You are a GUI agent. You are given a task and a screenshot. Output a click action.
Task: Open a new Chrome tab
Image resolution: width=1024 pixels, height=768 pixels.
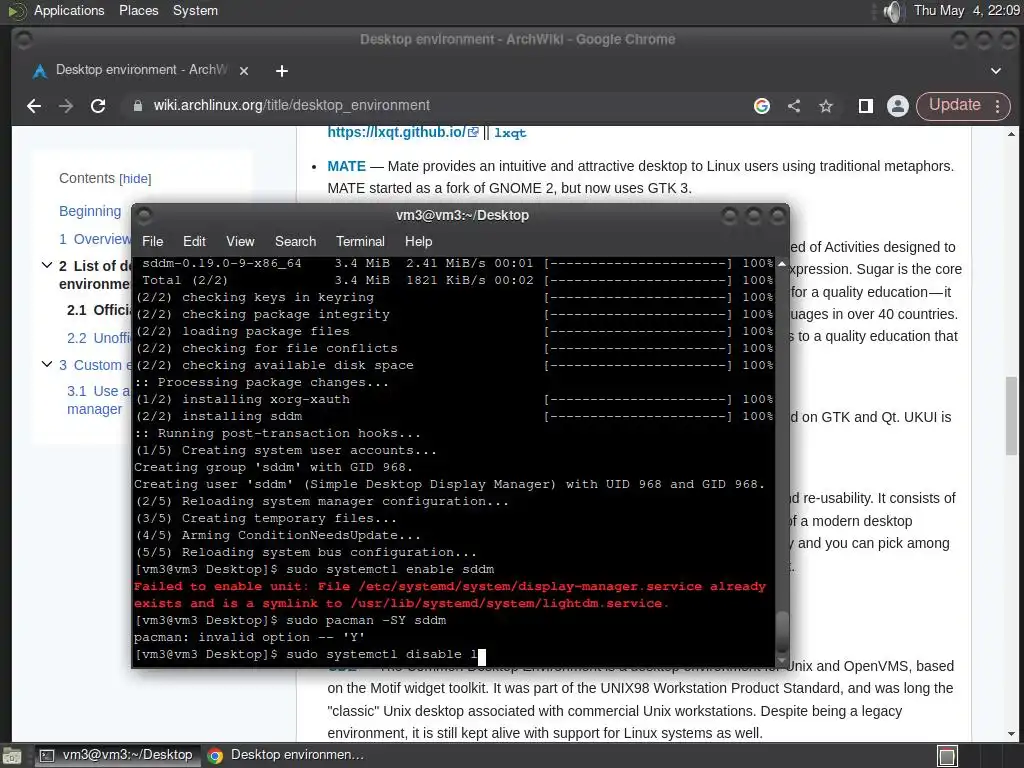pyautogui.click(x=281, y=71)
